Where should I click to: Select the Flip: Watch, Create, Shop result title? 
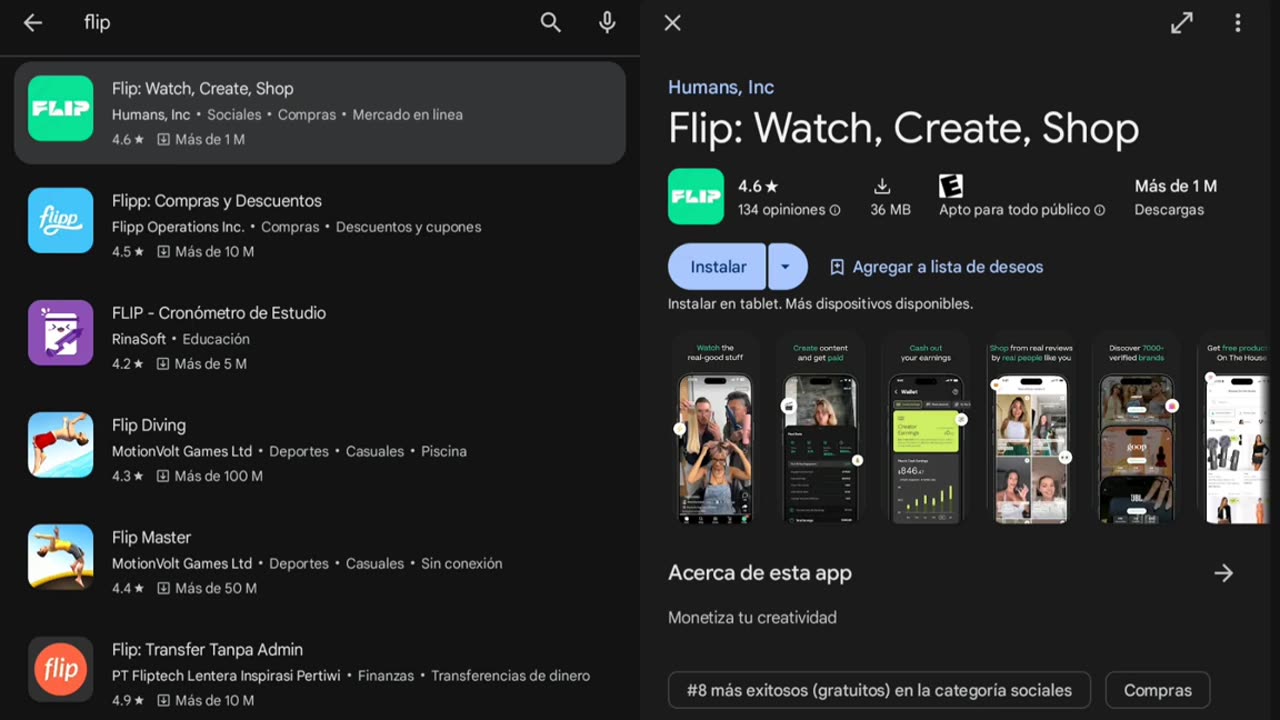tap(203, 89)
